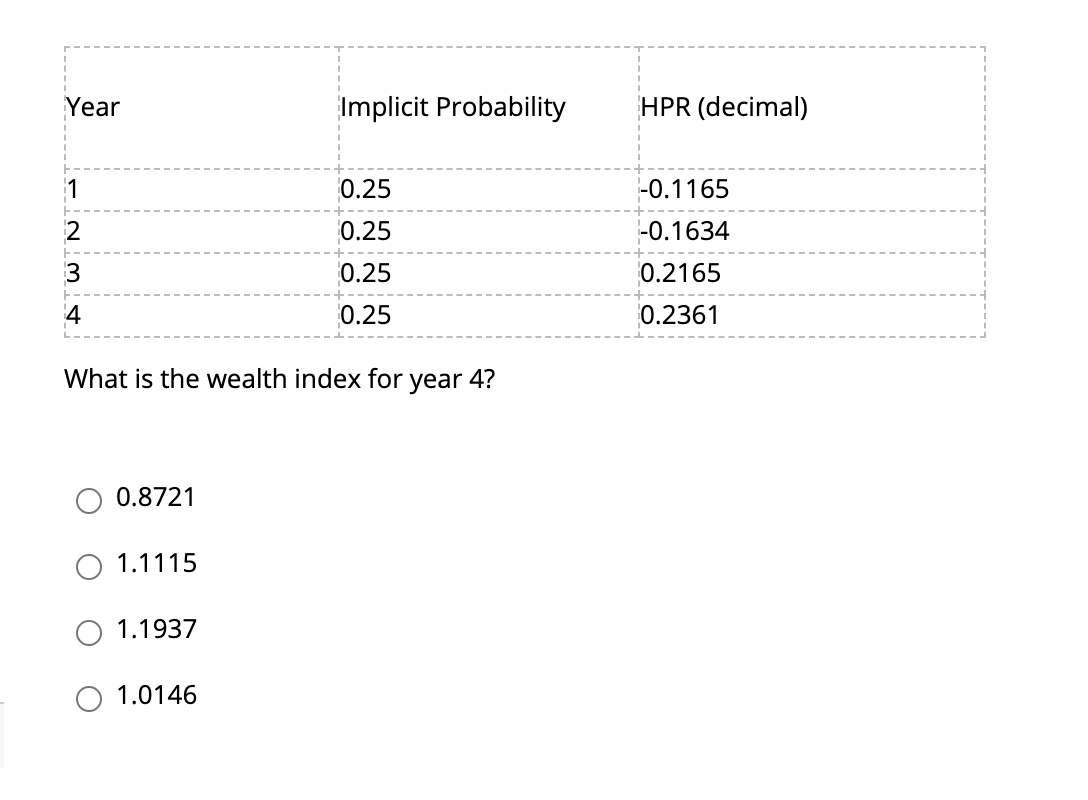Image resolution: width=1088 pixels, height=800 pixels.
Task: Click the first 0.25 probability cell
Action: click(x=366, y=189)
